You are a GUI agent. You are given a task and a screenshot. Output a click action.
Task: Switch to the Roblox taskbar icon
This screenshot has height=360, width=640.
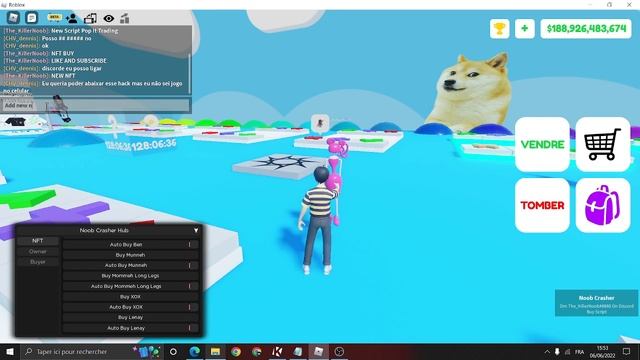point(319,351)
